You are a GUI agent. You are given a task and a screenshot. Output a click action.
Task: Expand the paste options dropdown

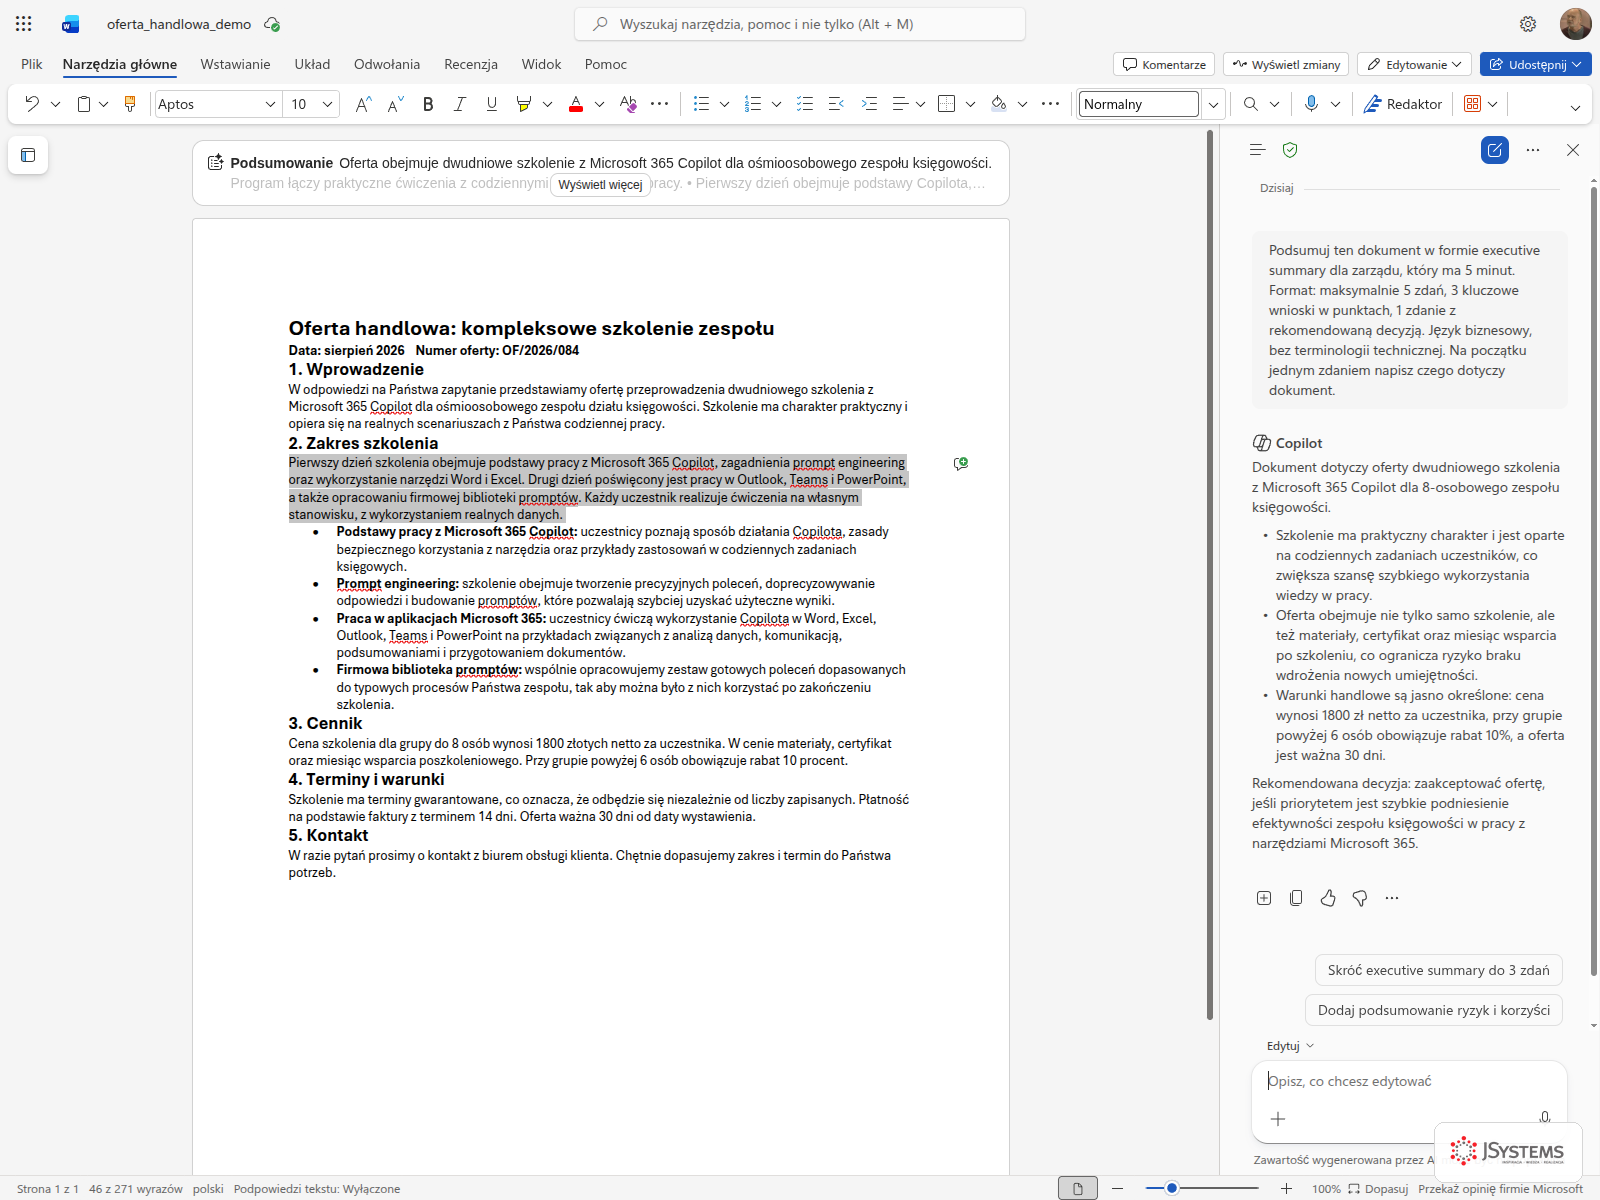pos(103,104)
